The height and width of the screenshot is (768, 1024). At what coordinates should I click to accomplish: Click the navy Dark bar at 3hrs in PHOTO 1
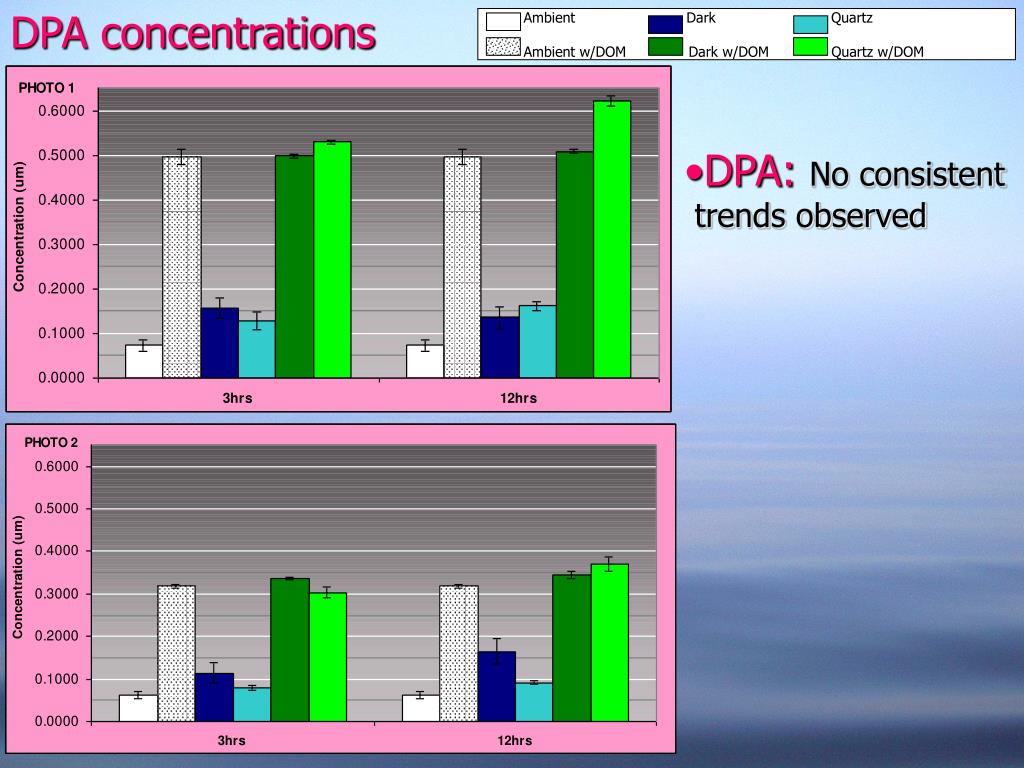219,343
